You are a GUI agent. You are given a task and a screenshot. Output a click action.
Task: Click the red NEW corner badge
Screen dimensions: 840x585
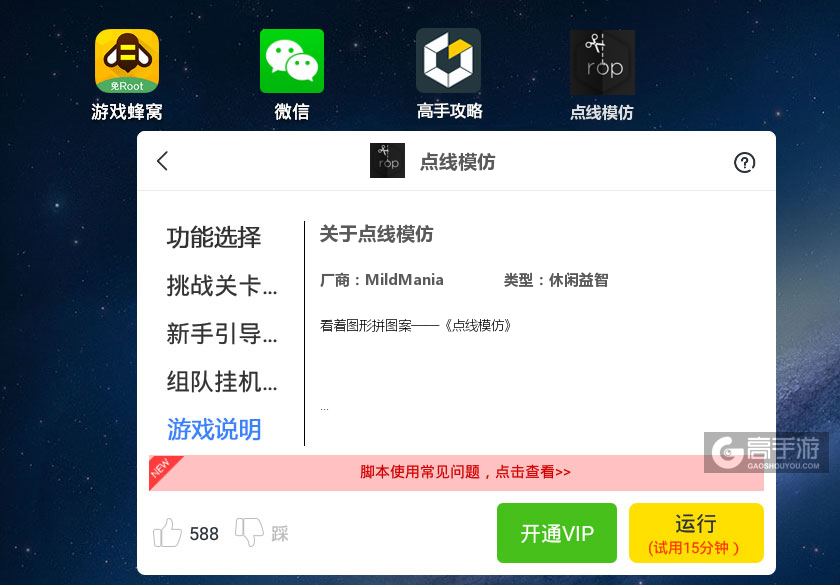tap(163, 469)
